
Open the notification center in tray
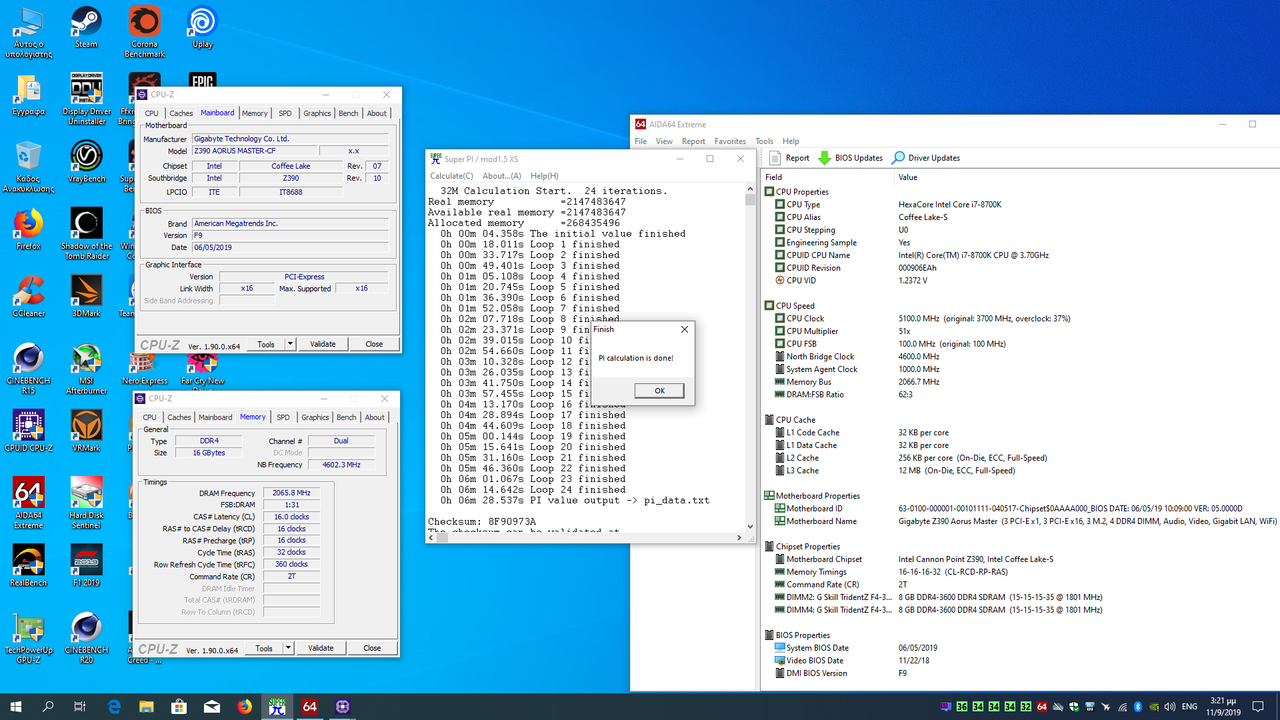[x=1261, y=707]
